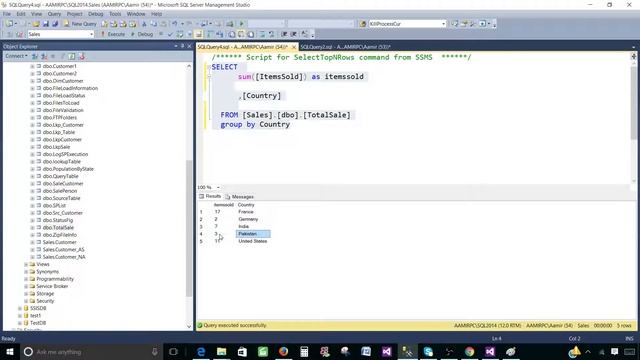Click the Comment out selected lines icon

[x=262, y=34]
